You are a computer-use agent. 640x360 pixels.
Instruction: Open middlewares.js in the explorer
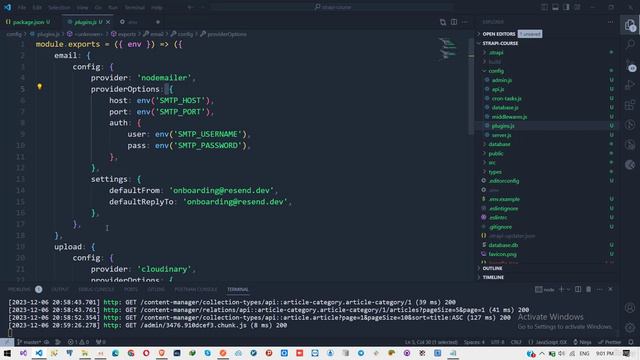tap(509, 117)
